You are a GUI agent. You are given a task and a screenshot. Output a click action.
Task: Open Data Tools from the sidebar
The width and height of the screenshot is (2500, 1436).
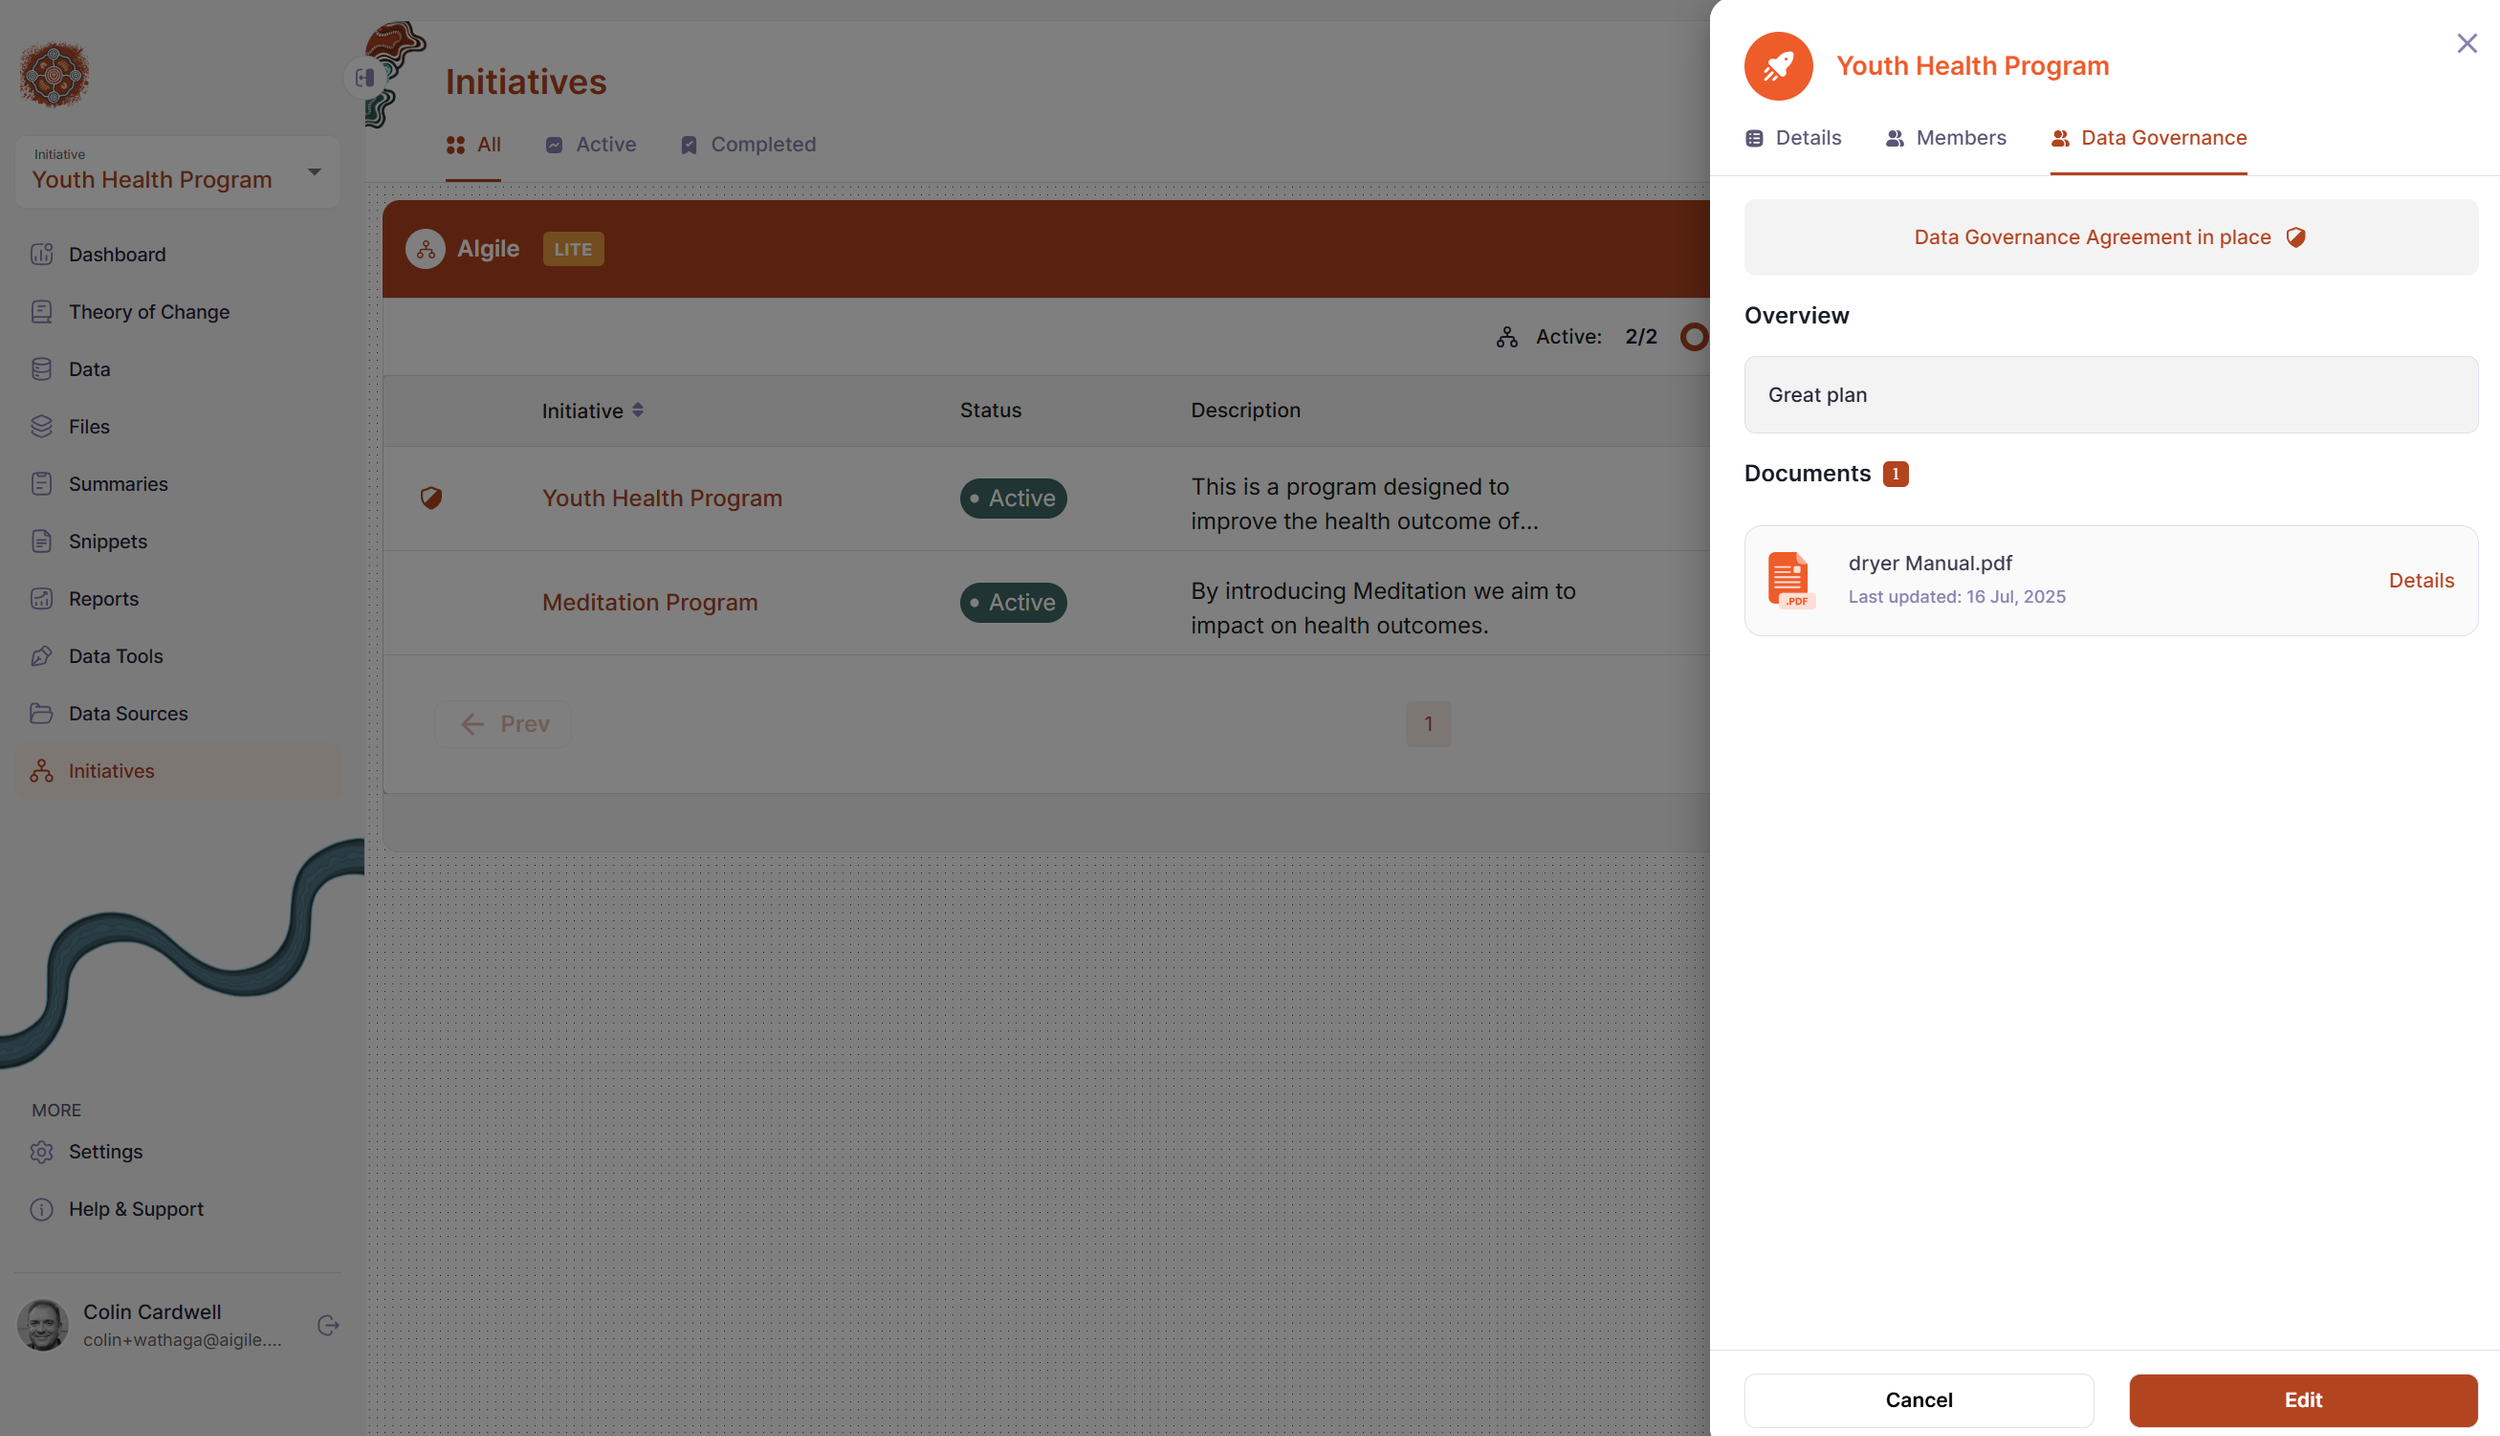[115, 656]
